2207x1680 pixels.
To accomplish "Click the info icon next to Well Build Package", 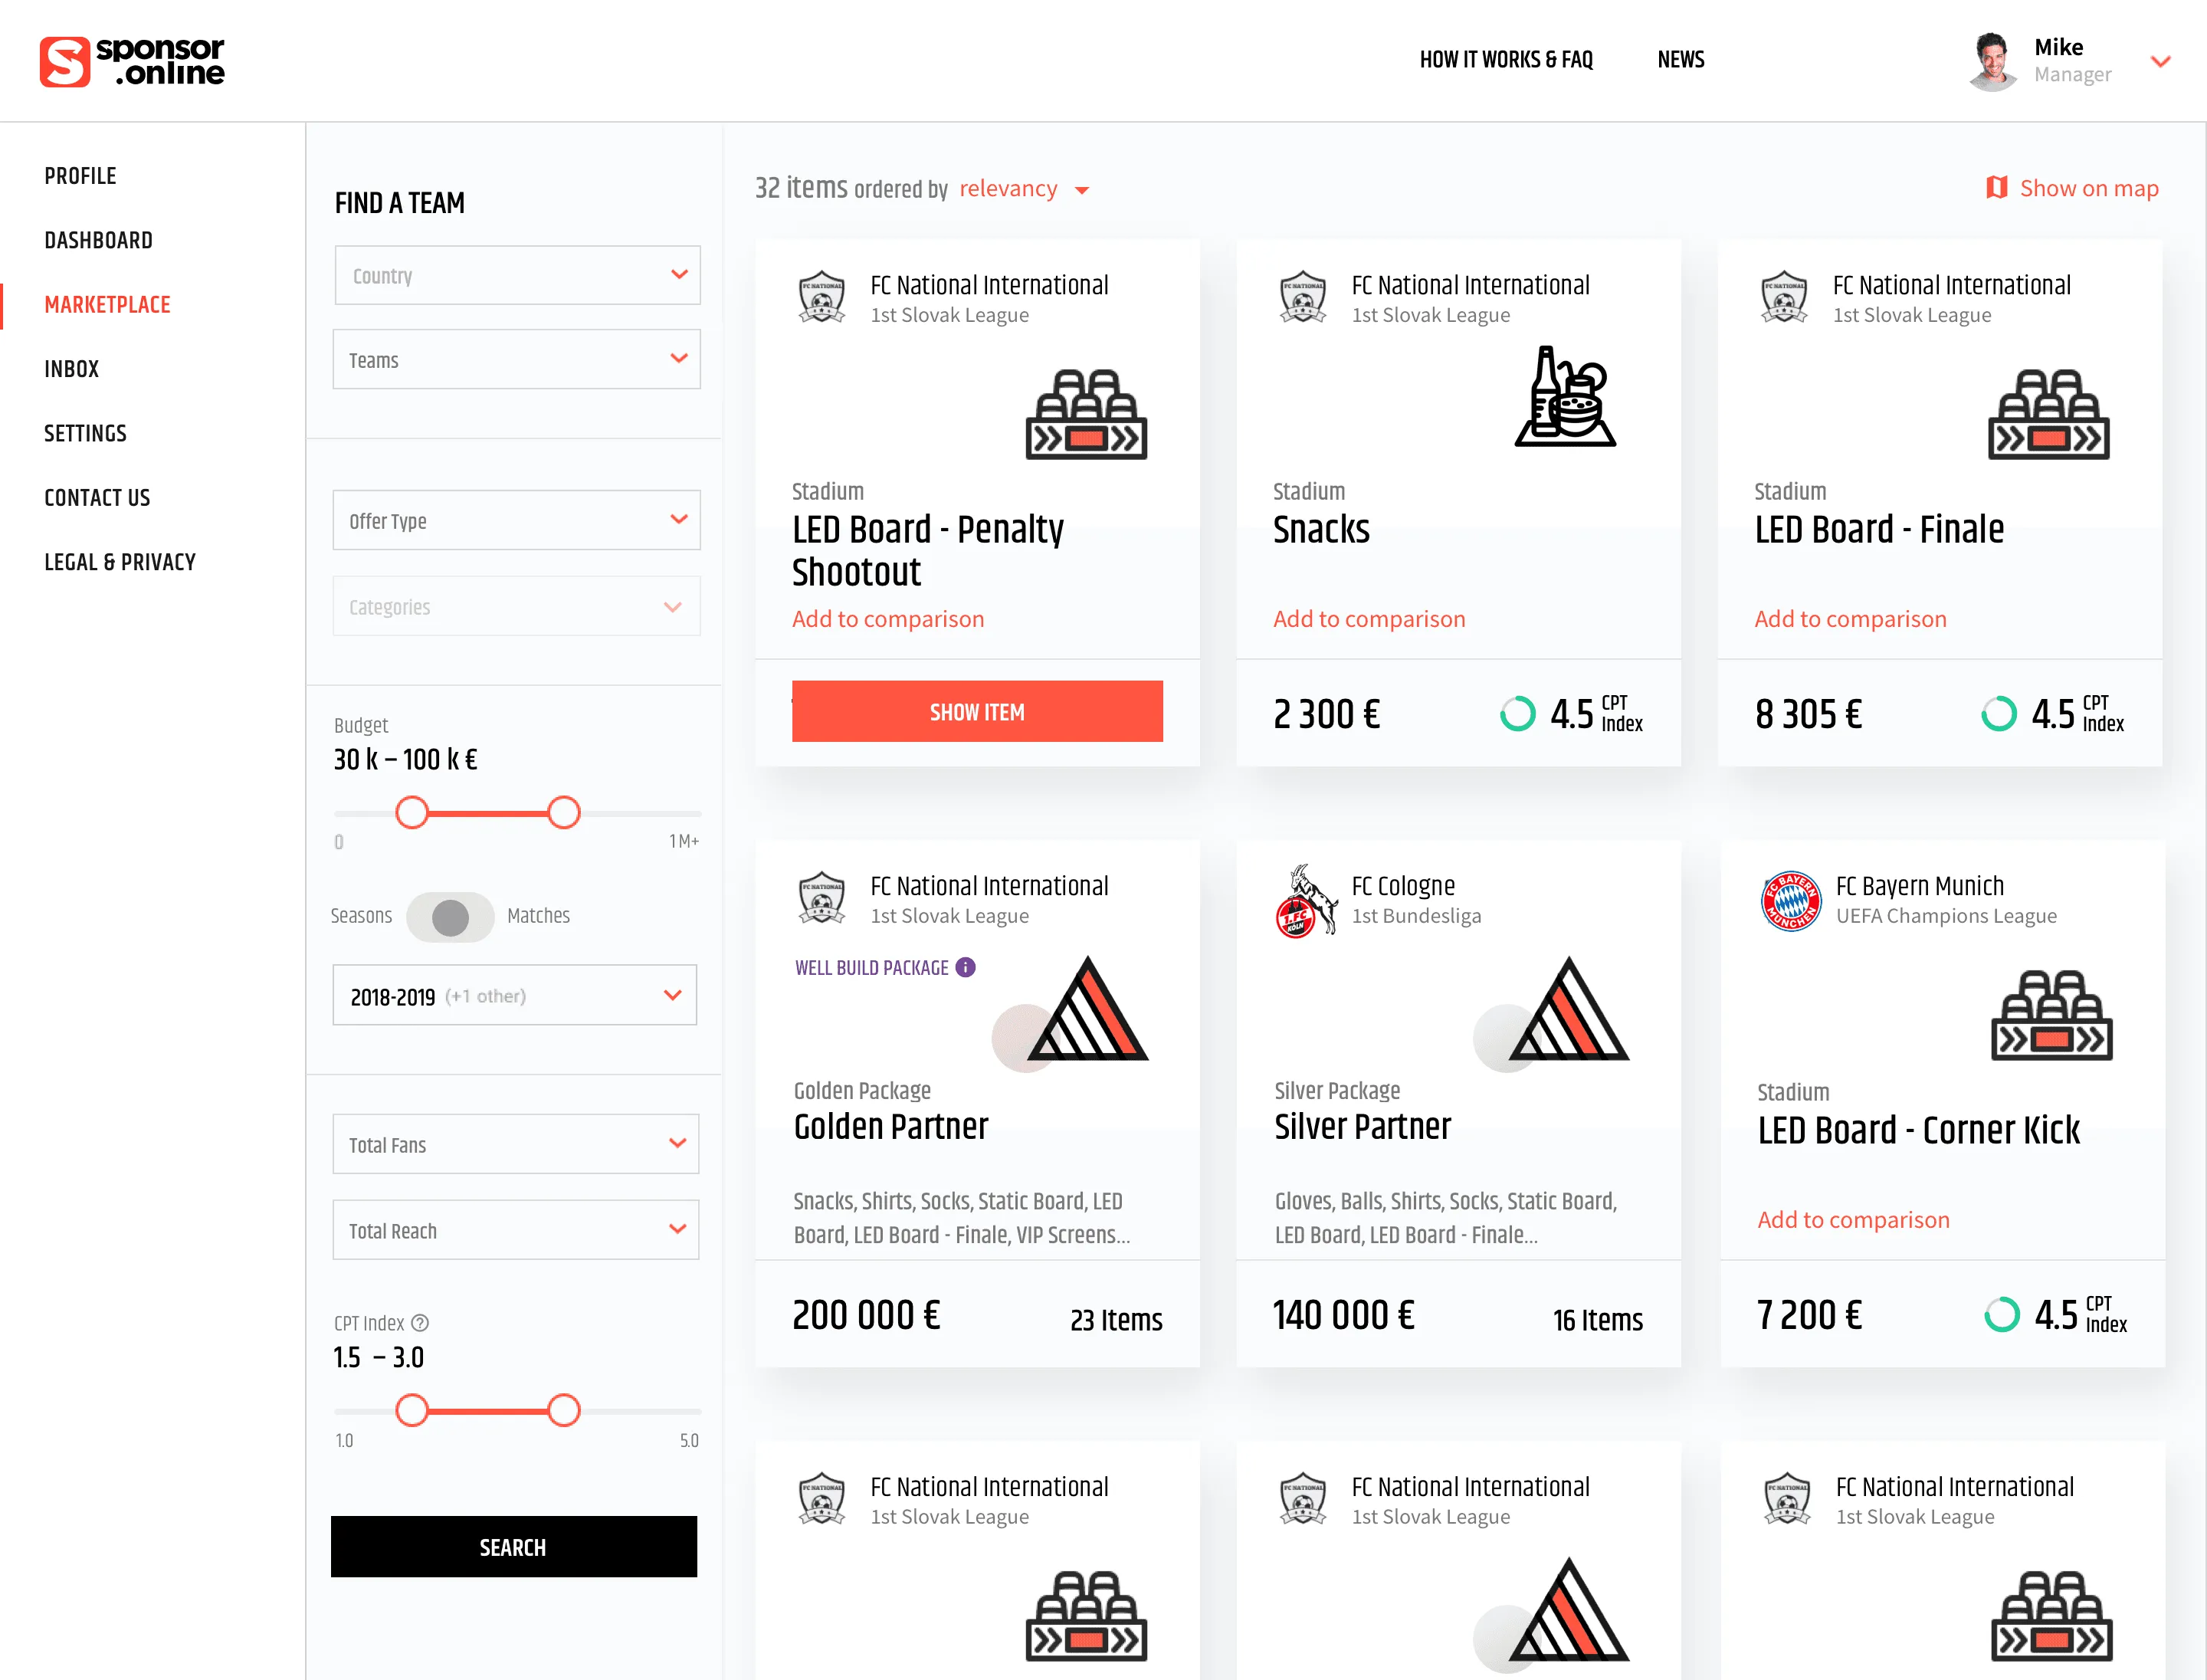I will [x=965, y=967].
